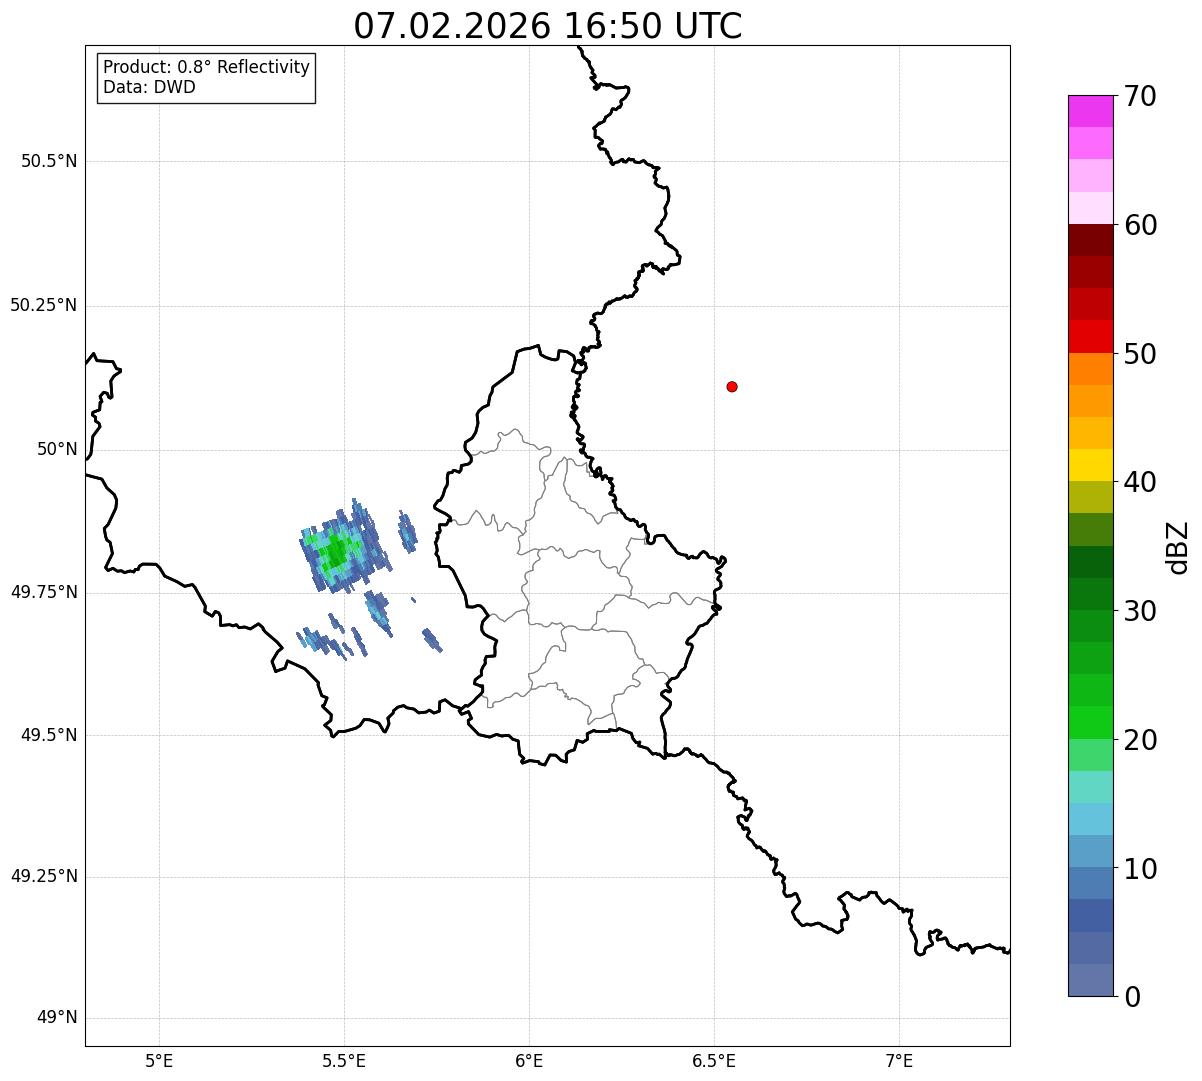Select the red 50 dBZ colorbar segment
The width and height of the screenshot is (1202, 1081).
pyautogui.click(x=1090, y=336)
